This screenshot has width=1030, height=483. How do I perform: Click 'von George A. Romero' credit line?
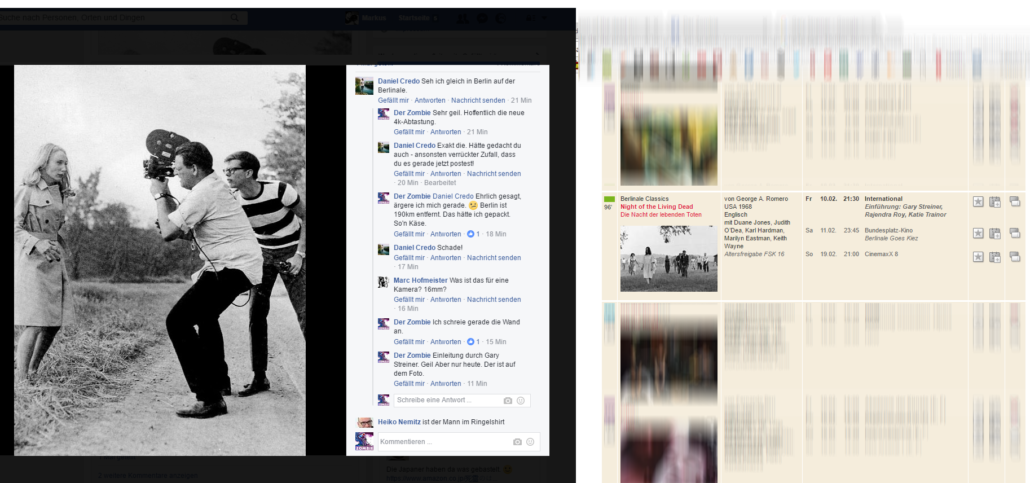(756, 198)
